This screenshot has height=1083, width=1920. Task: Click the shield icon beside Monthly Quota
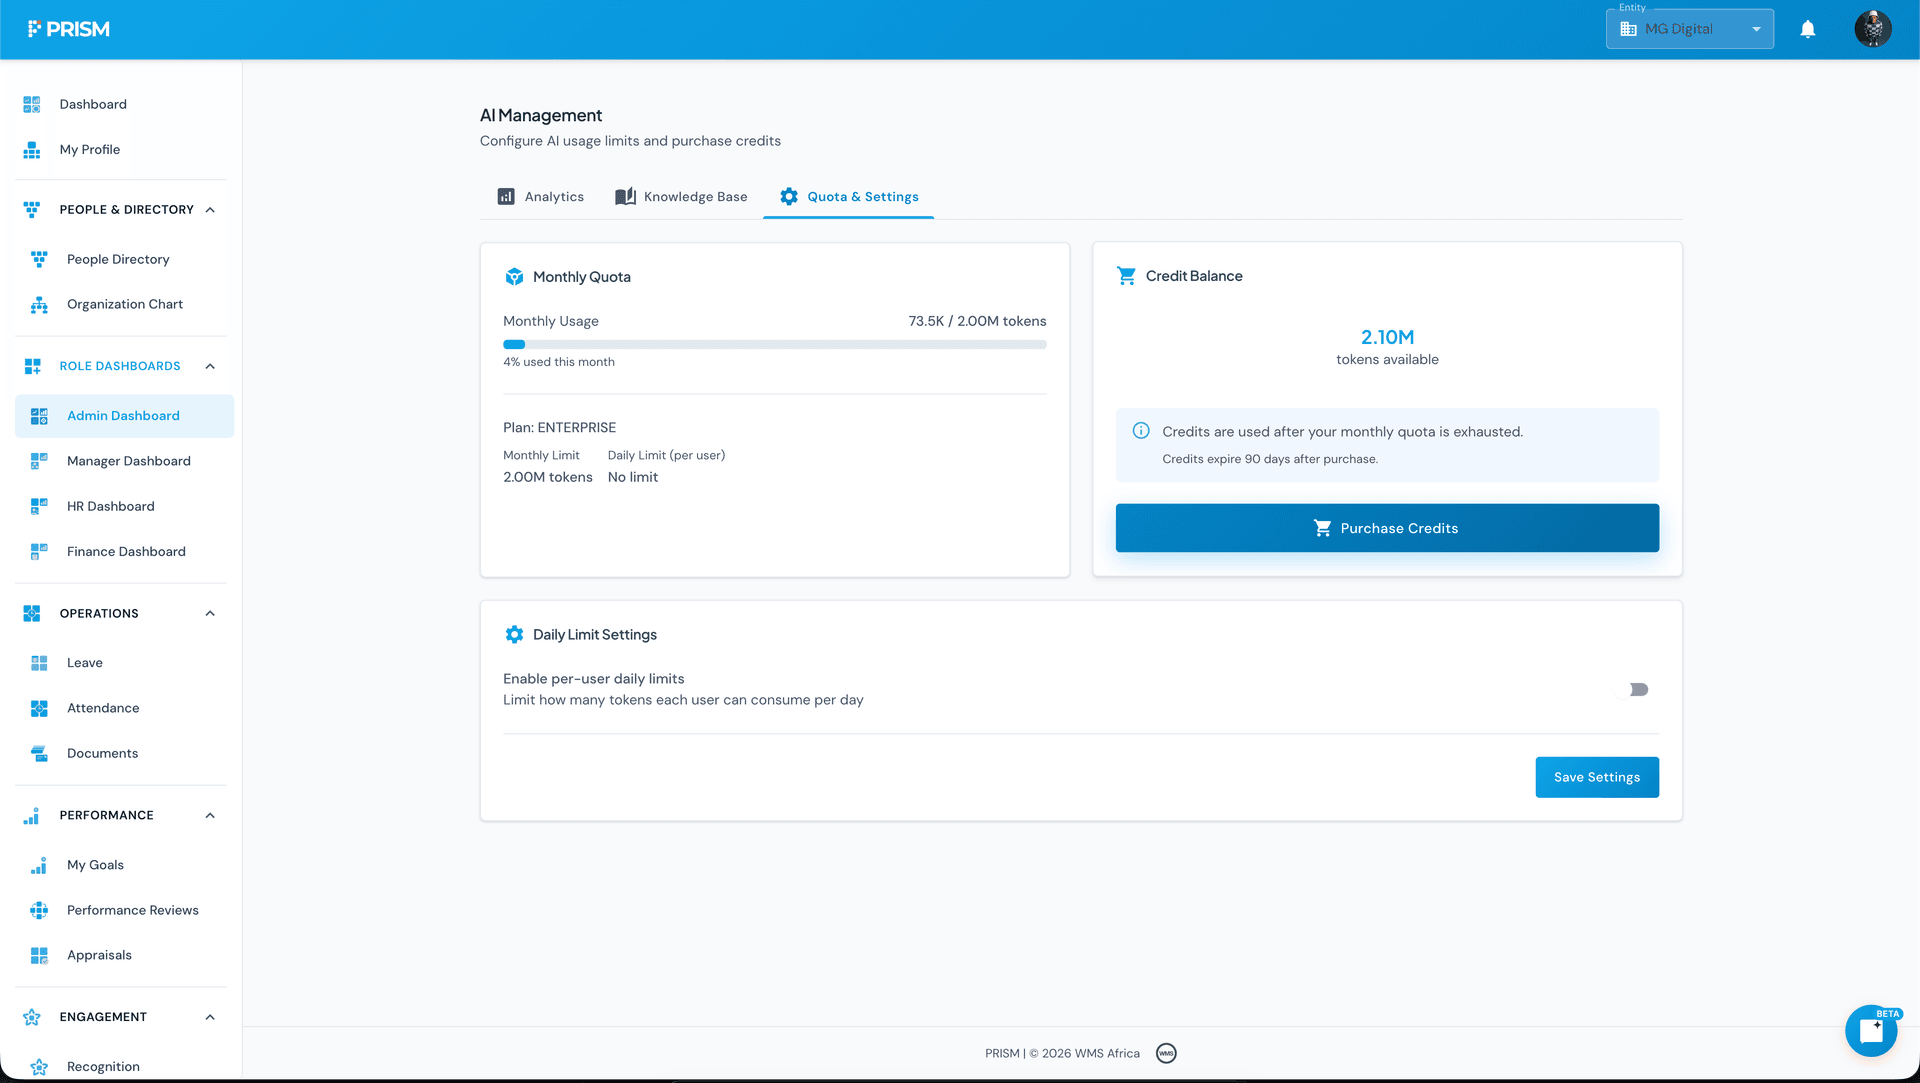point(514,277)
